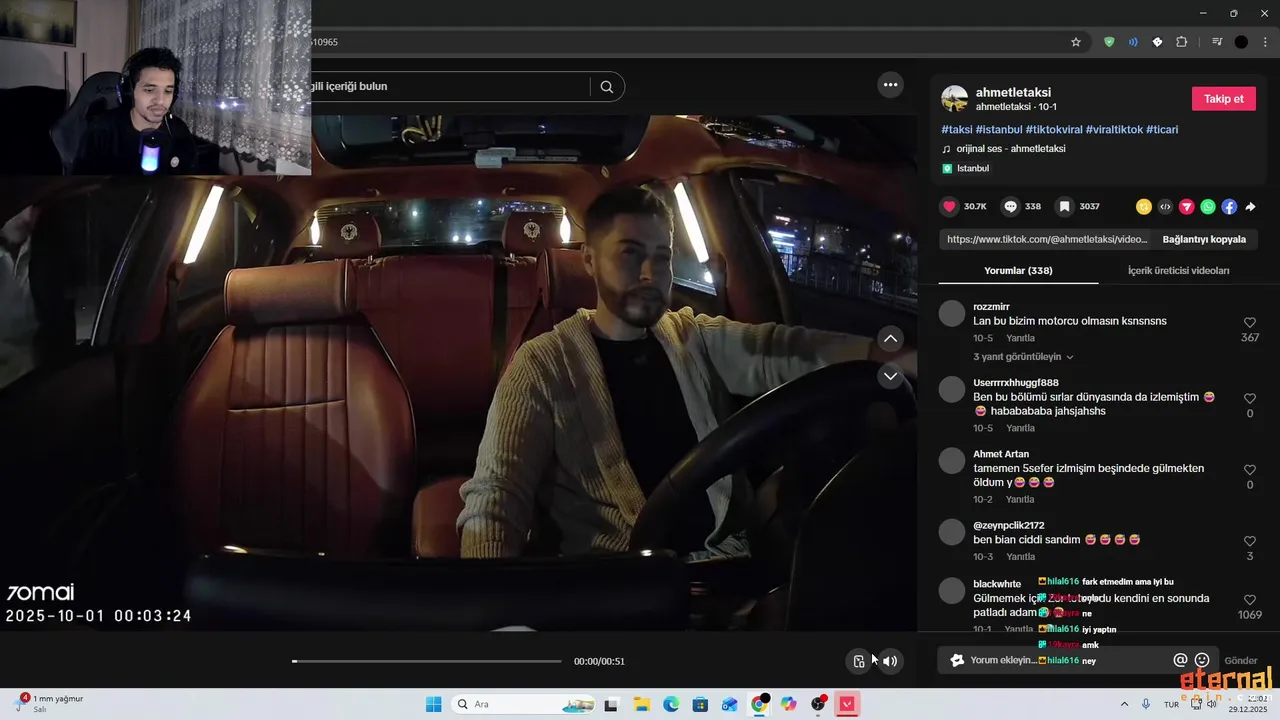The height and width of the screenshot is (720, 1280).
Task: Save the video with the bookmark icon
Action: [1065, 206]
